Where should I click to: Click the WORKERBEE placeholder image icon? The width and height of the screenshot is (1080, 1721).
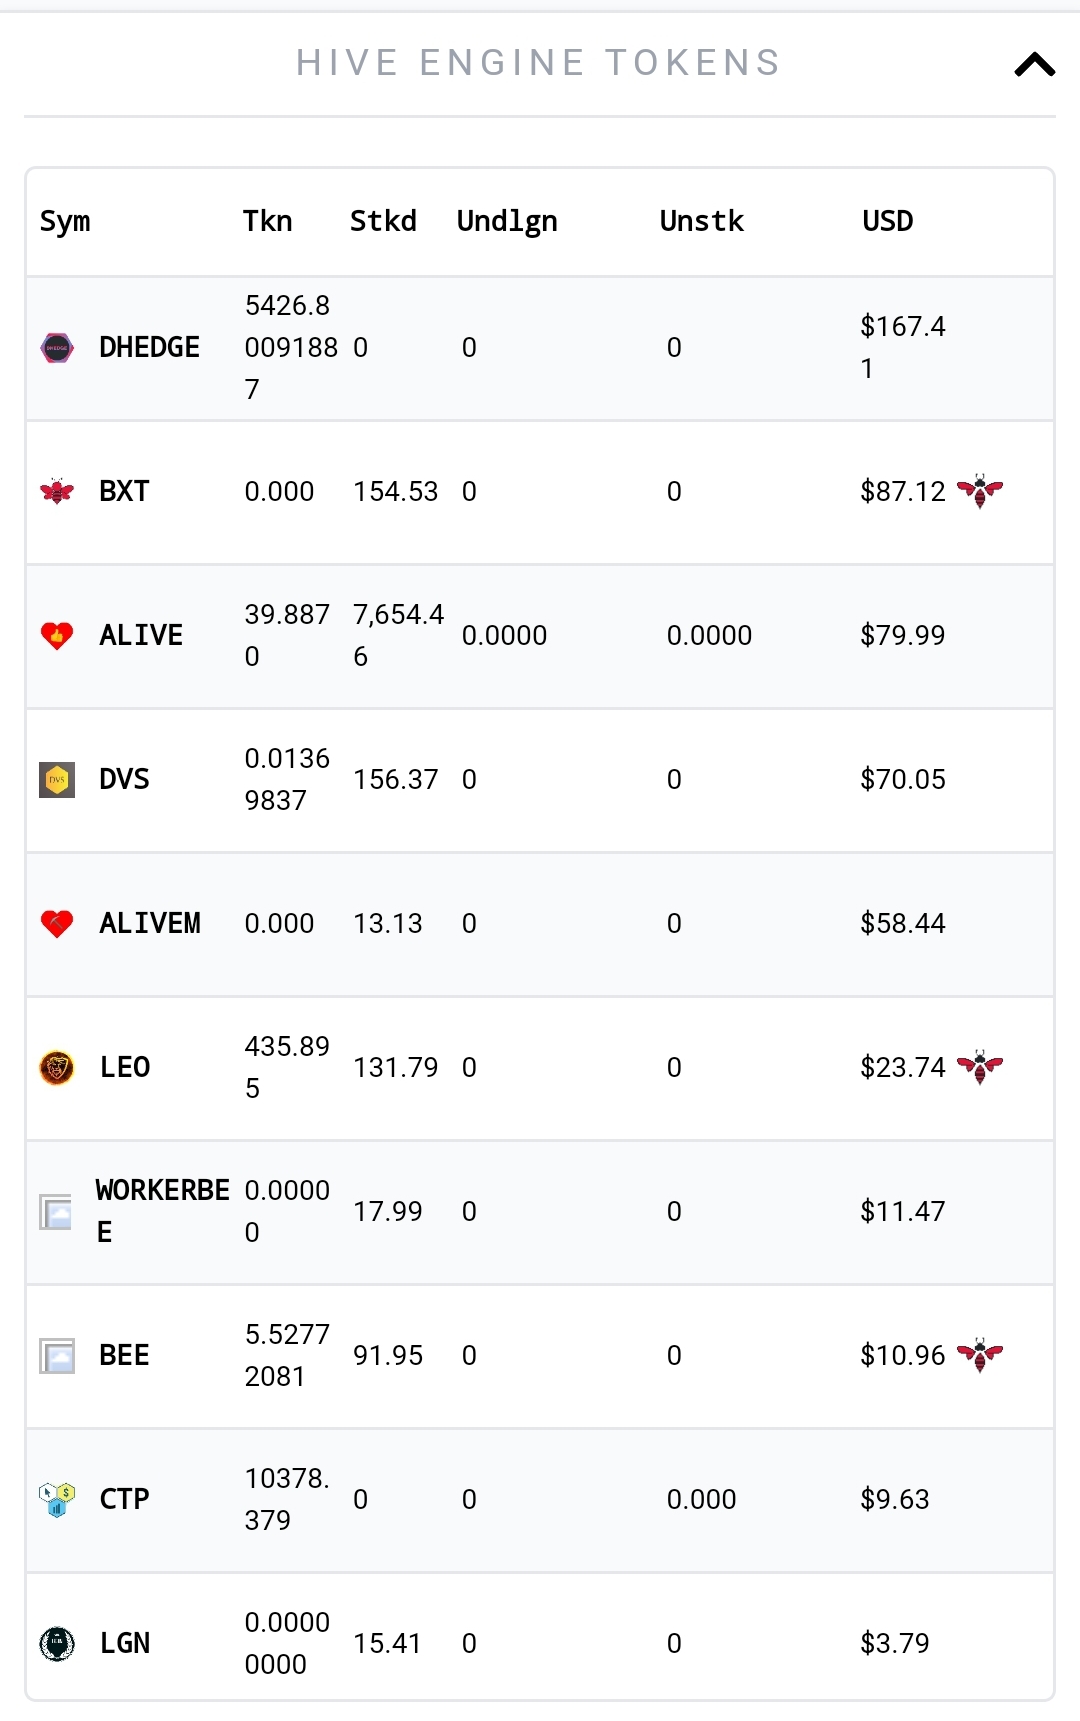tap(56, 1212)
